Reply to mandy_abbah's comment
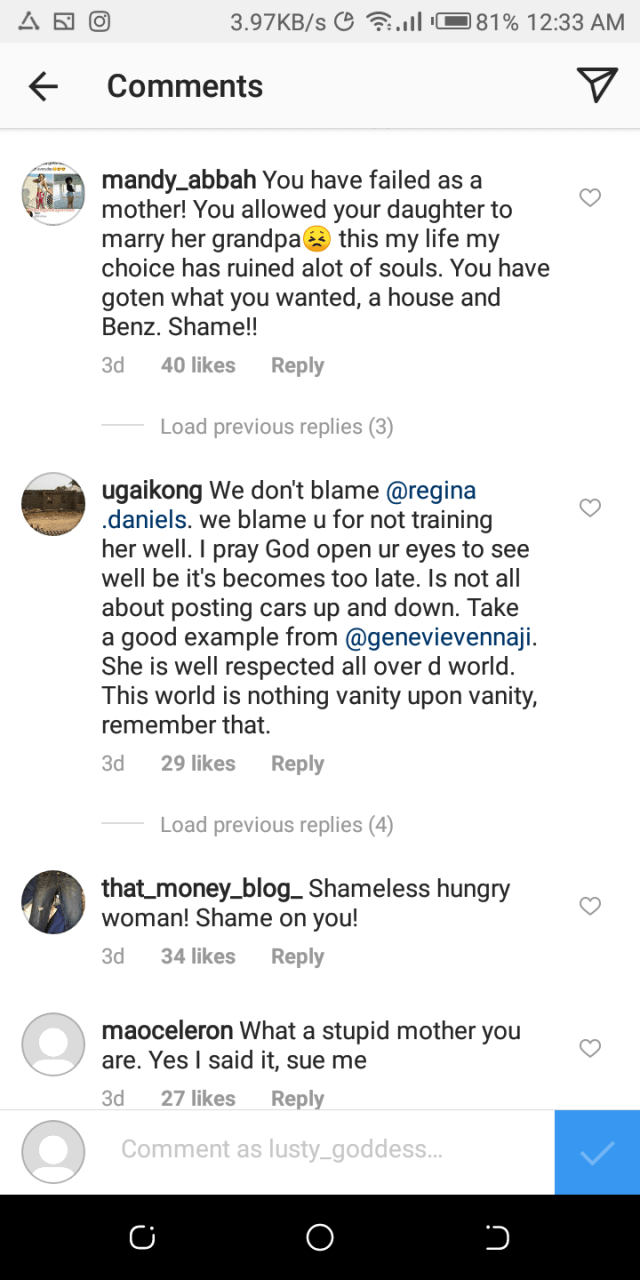The height and width of the screenshot is (1280, 640). (297, 366)
